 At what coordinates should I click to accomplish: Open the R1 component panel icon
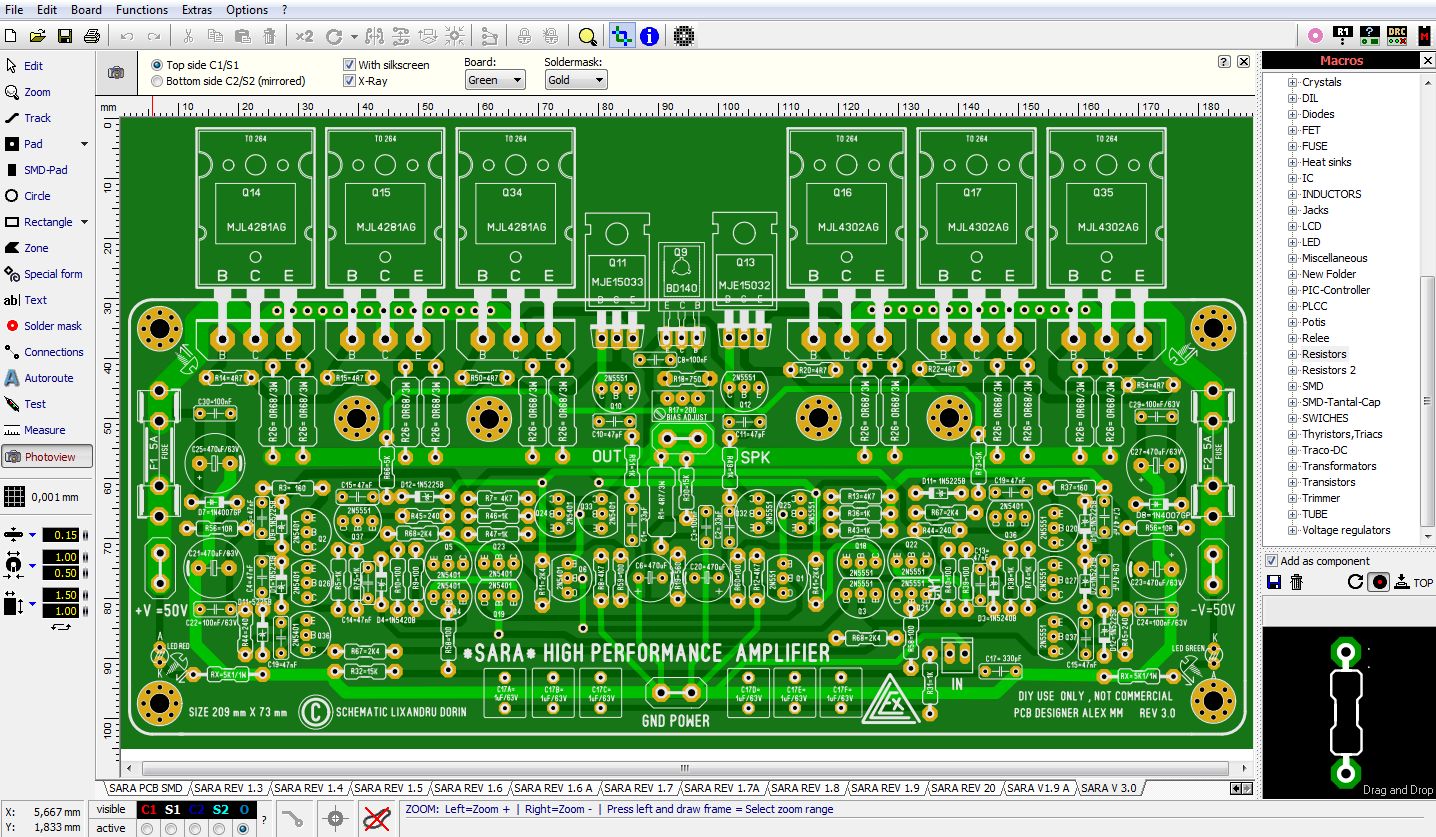pos(1343,36)
